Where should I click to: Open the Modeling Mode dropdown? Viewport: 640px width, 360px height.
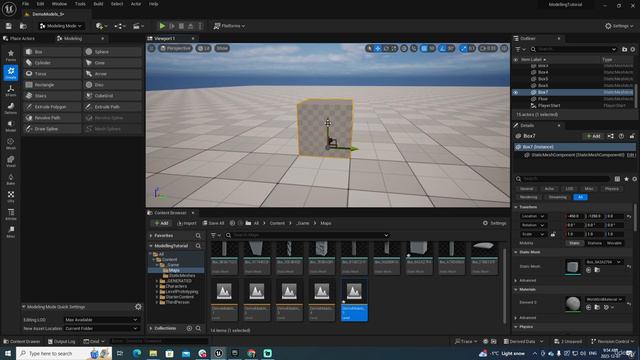point(61,26)
